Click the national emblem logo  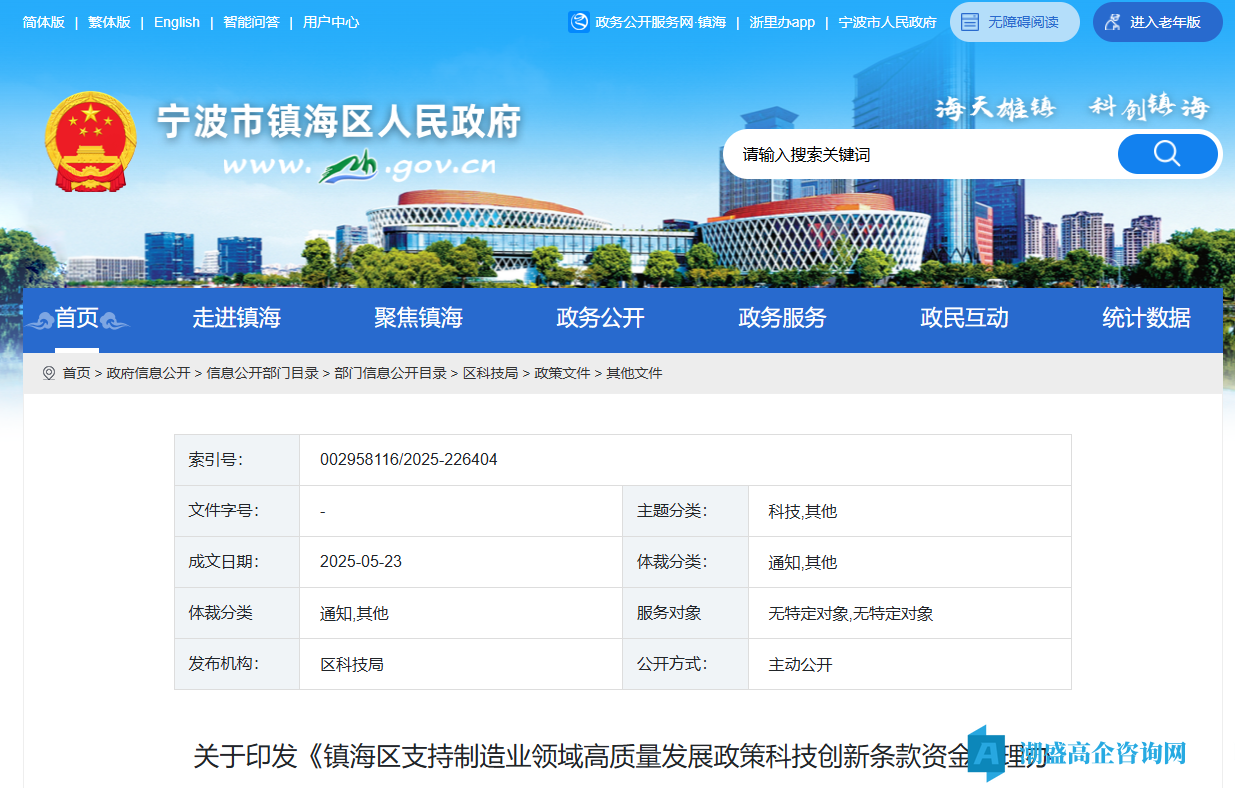pyautogui.click(x=90, y=141)
